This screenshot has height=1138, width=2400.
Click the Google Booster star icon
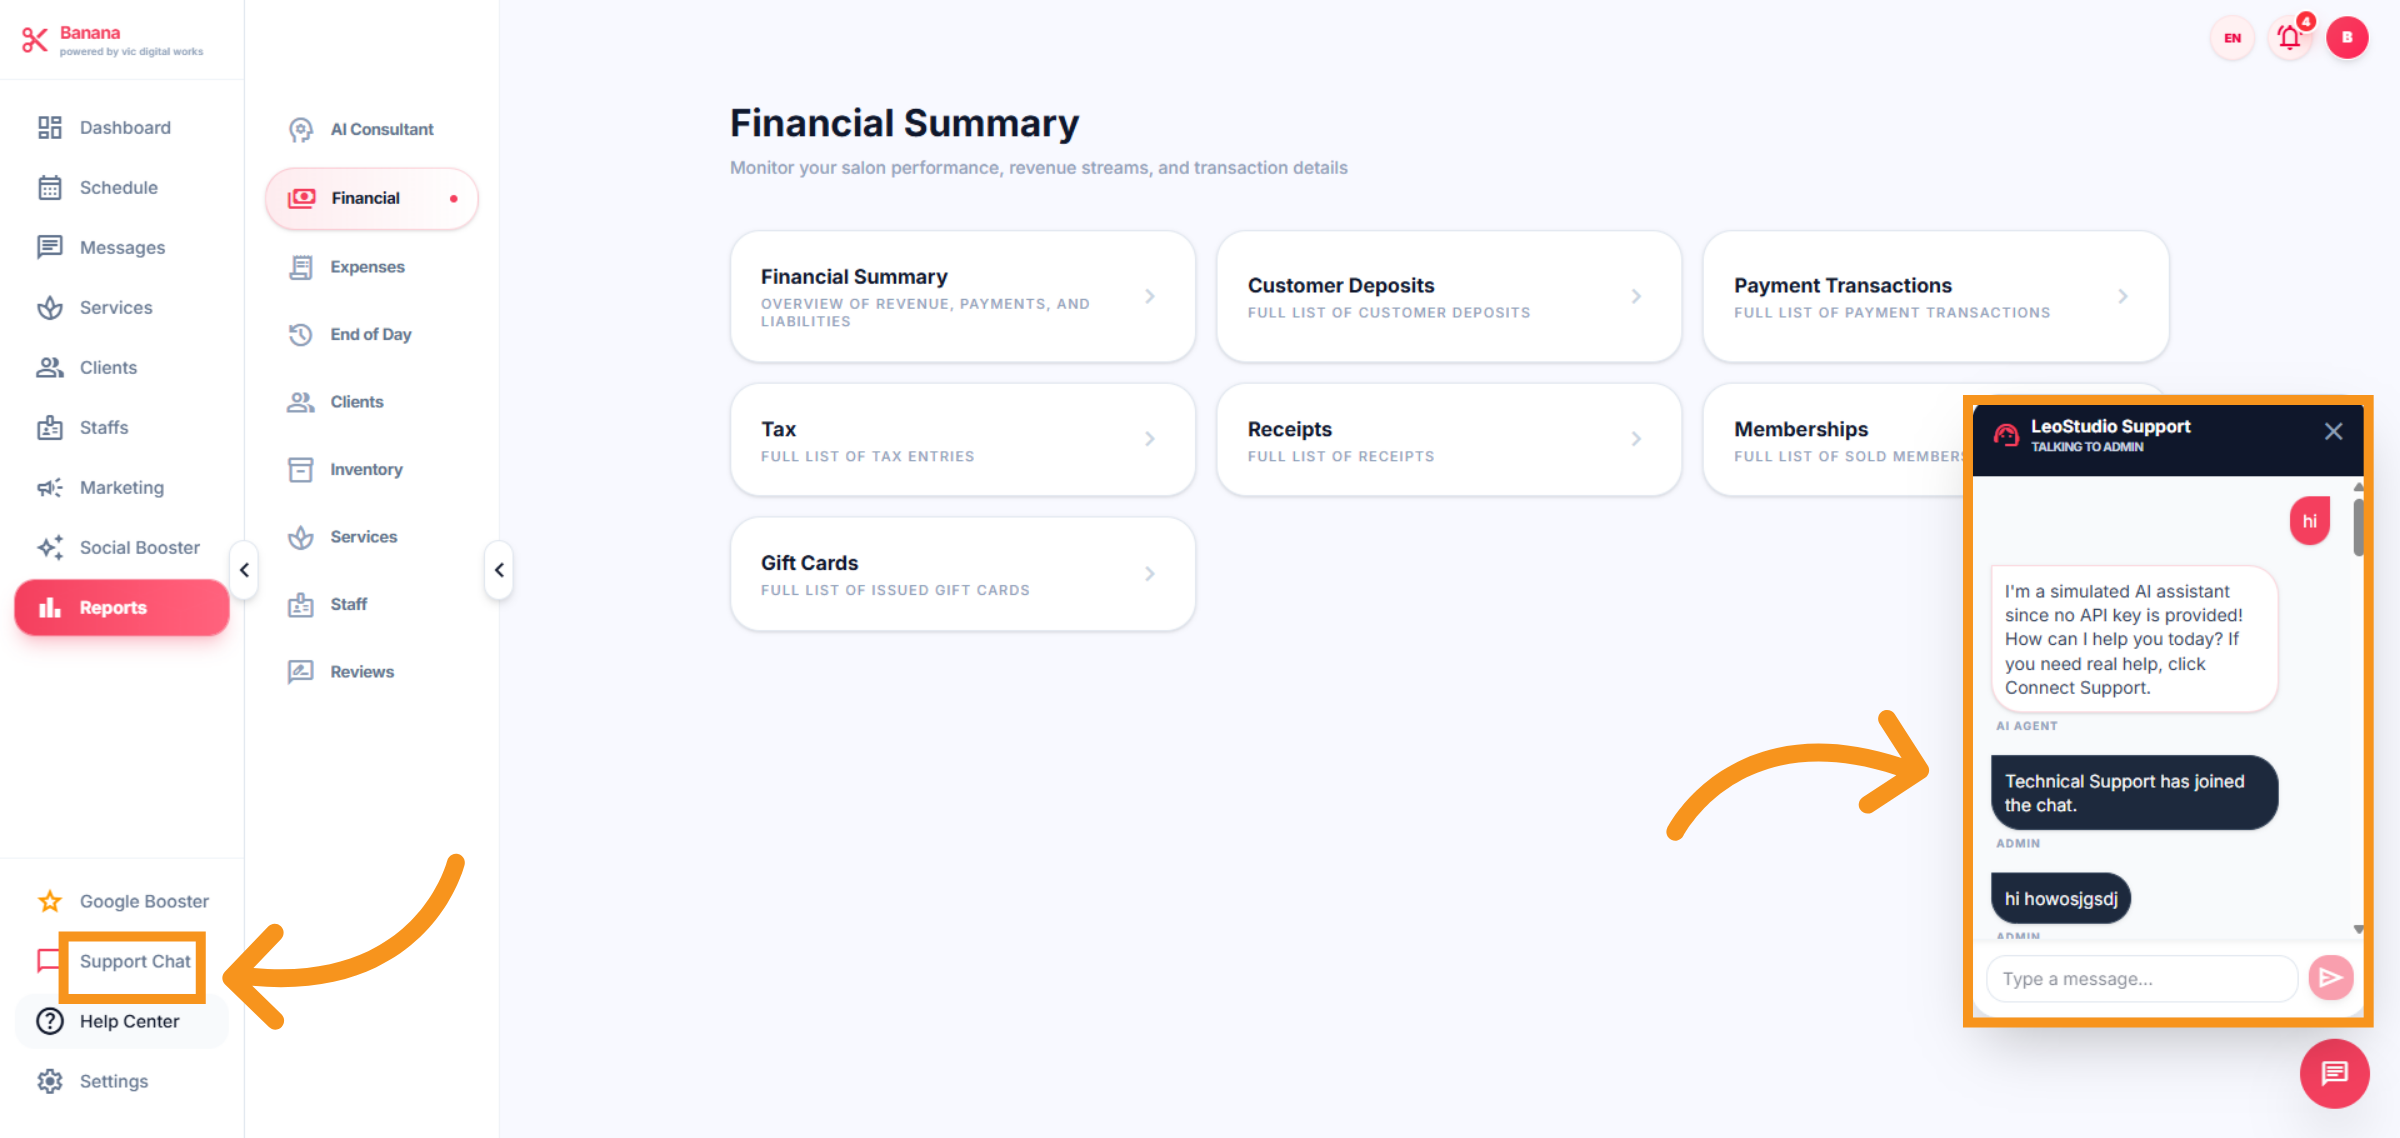point(50,901)
